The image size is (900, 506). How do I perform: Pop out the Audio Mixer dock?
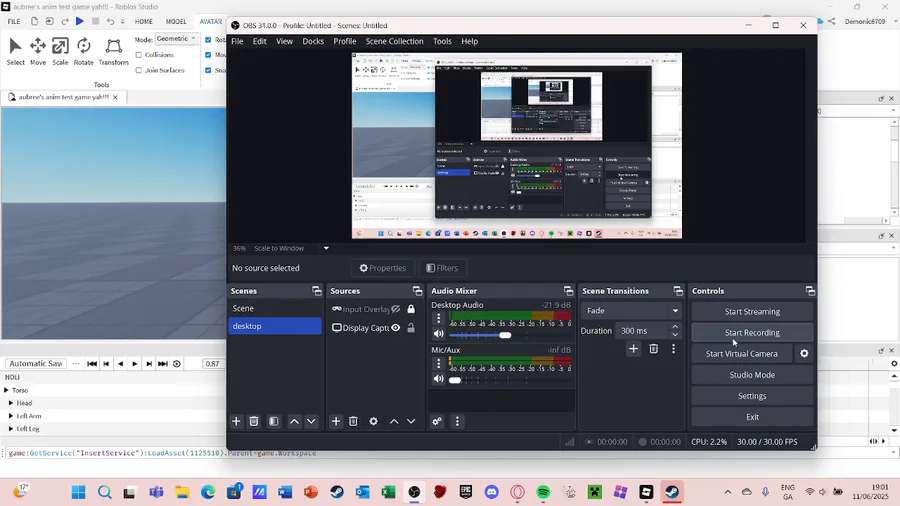(568, 291)
